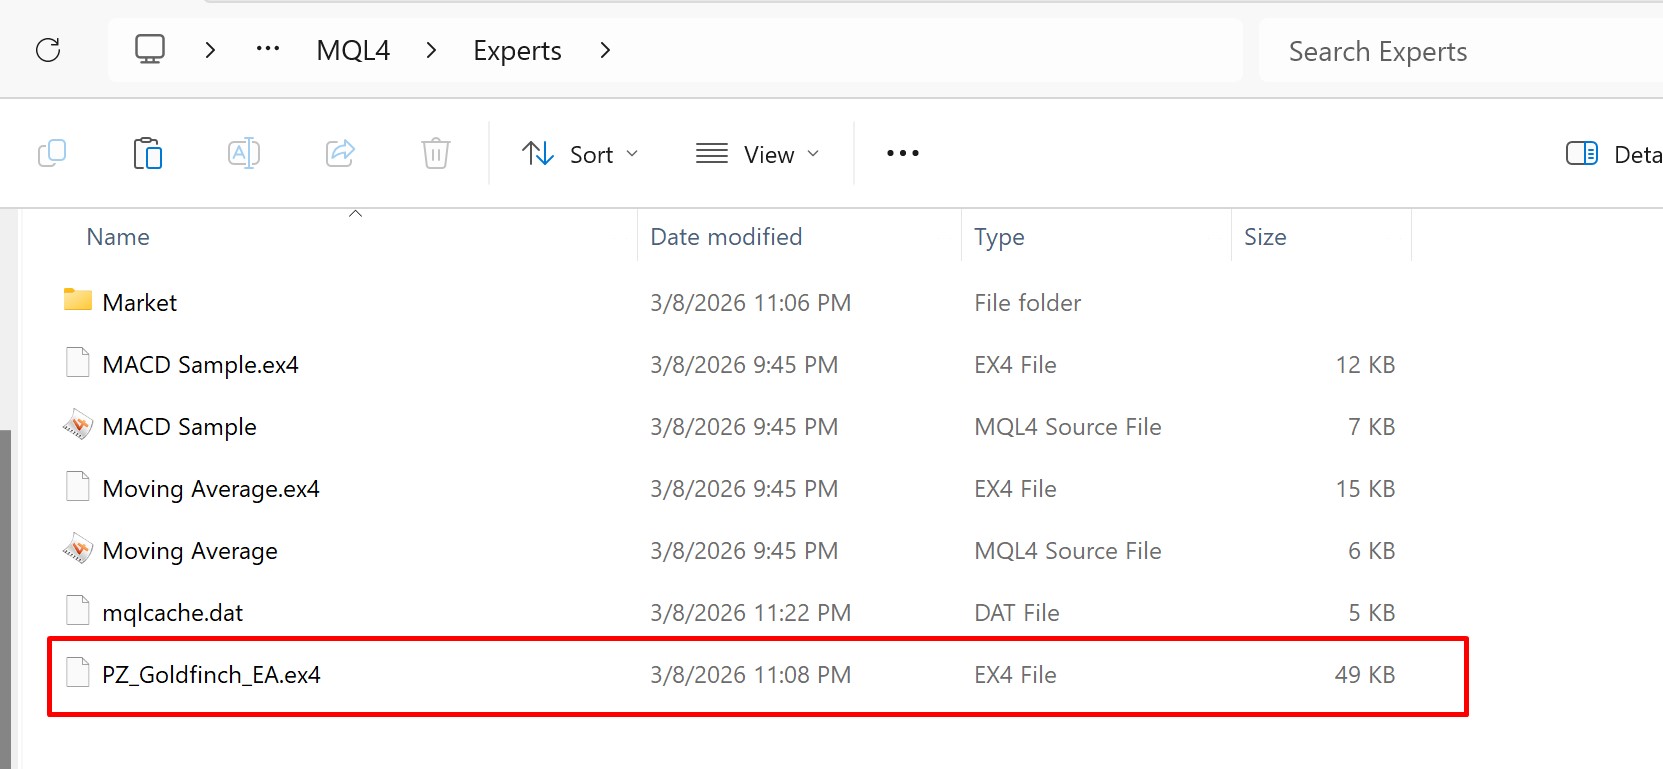Select Moving Average.ex4 file name
The image size is (1663, 769).
pos(211,489)
